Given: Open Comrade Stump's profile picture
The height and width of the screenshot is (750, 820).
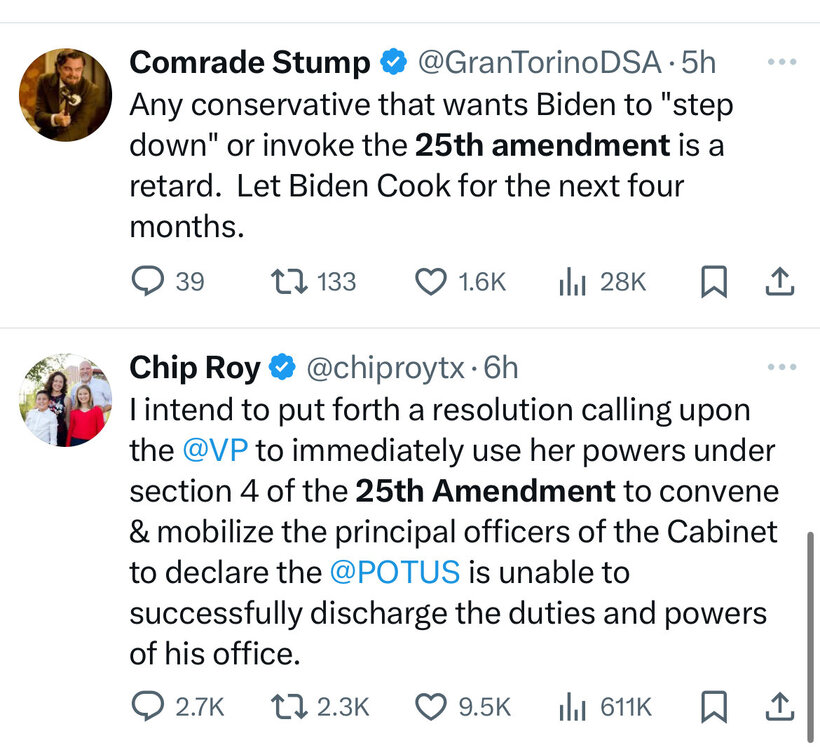Looking at the screenshot, I should coord(65,94).
